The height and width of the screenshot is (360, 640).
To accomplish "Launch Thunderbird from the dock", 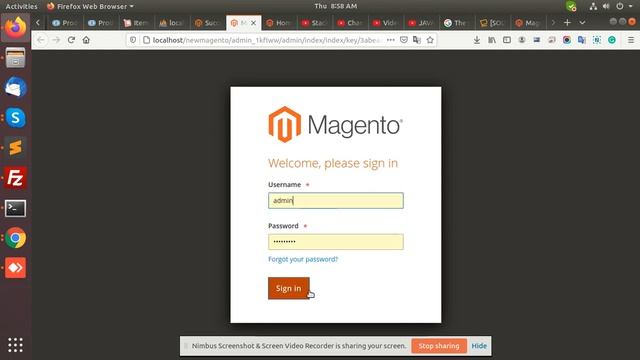I will pyautogui.click(x=16, y=87).
